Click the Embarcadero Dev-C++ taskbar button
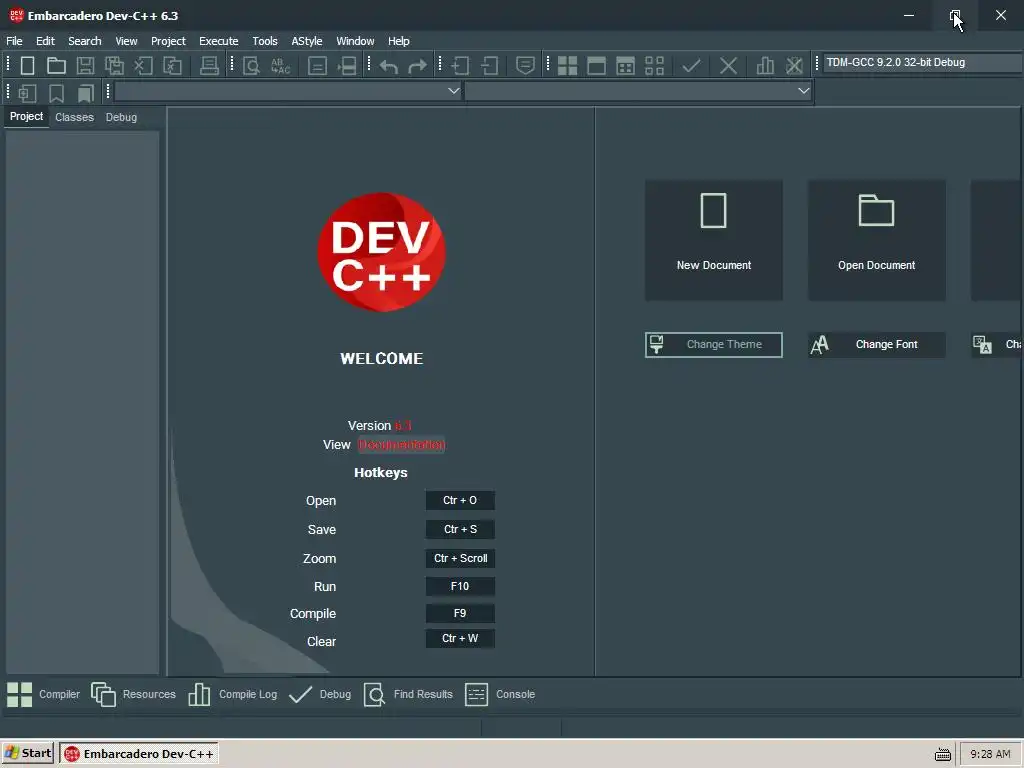 click(x=139, y=754)
